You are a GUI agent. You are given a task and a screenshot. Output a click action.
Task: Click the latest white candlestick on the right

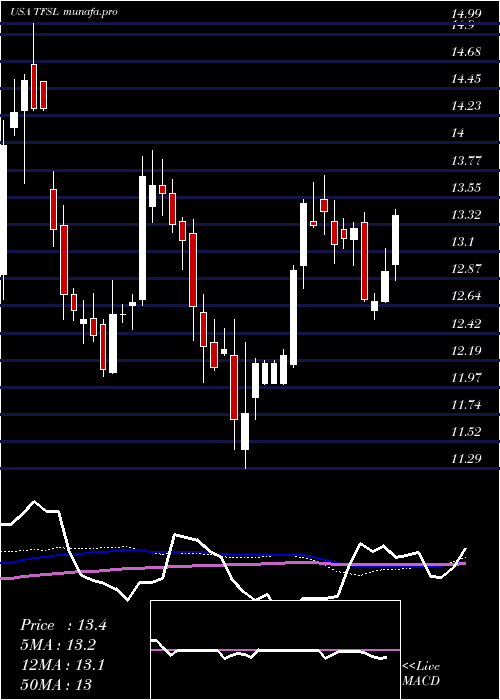(396, 240)
